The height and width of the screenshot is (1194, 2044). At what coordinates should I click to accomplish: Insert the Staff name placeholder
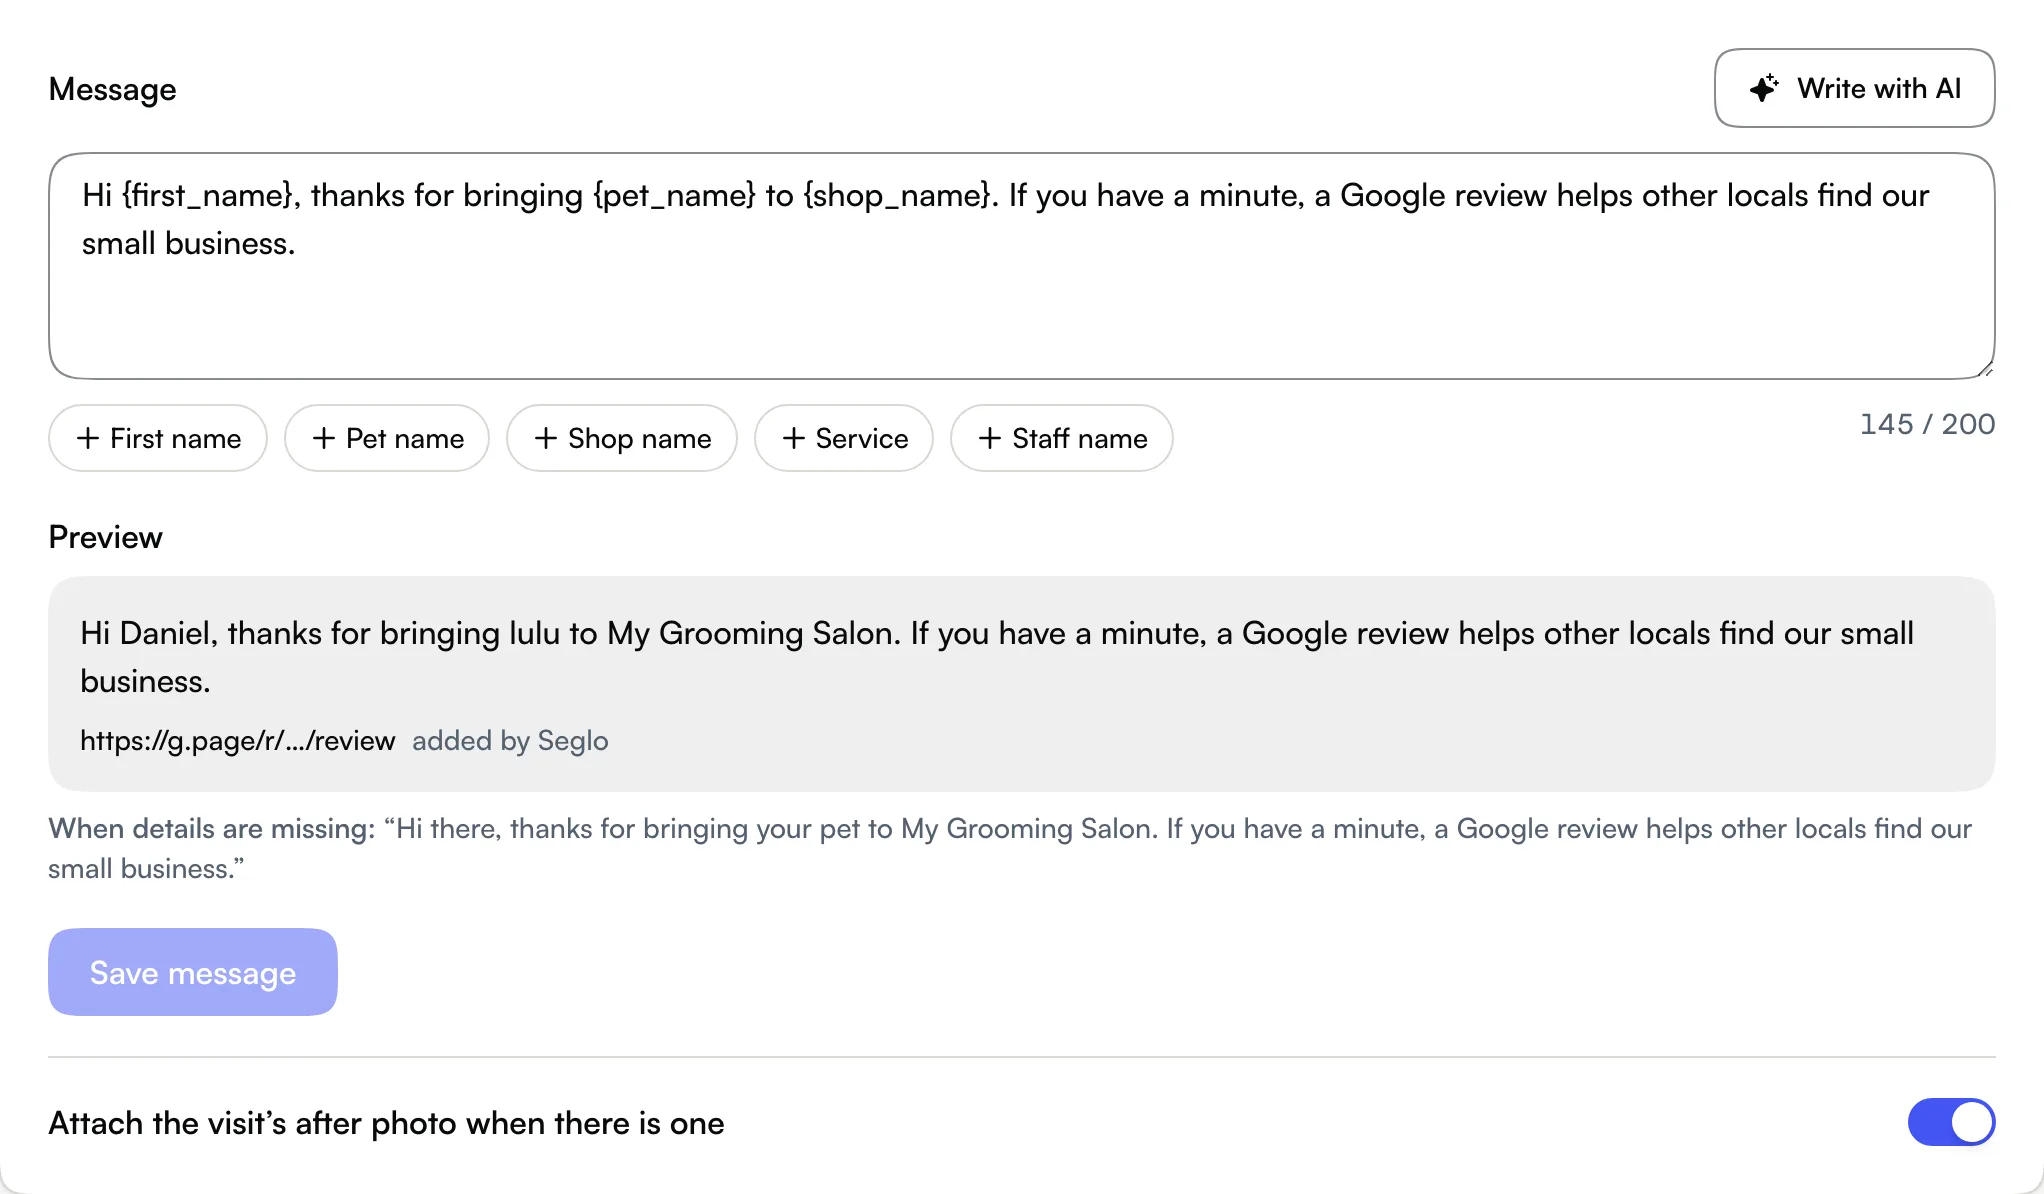coord(1062,438)
